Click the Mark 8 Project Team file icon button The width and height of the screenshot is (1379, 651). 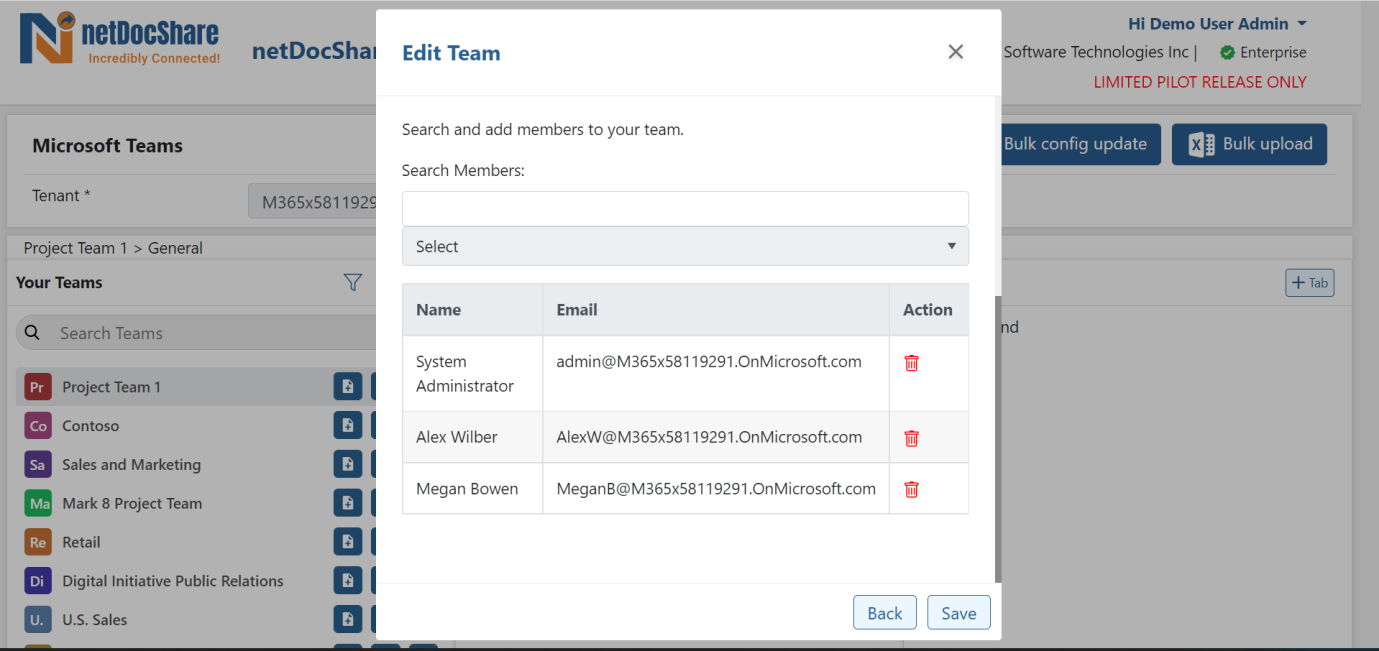pos(348,503)
